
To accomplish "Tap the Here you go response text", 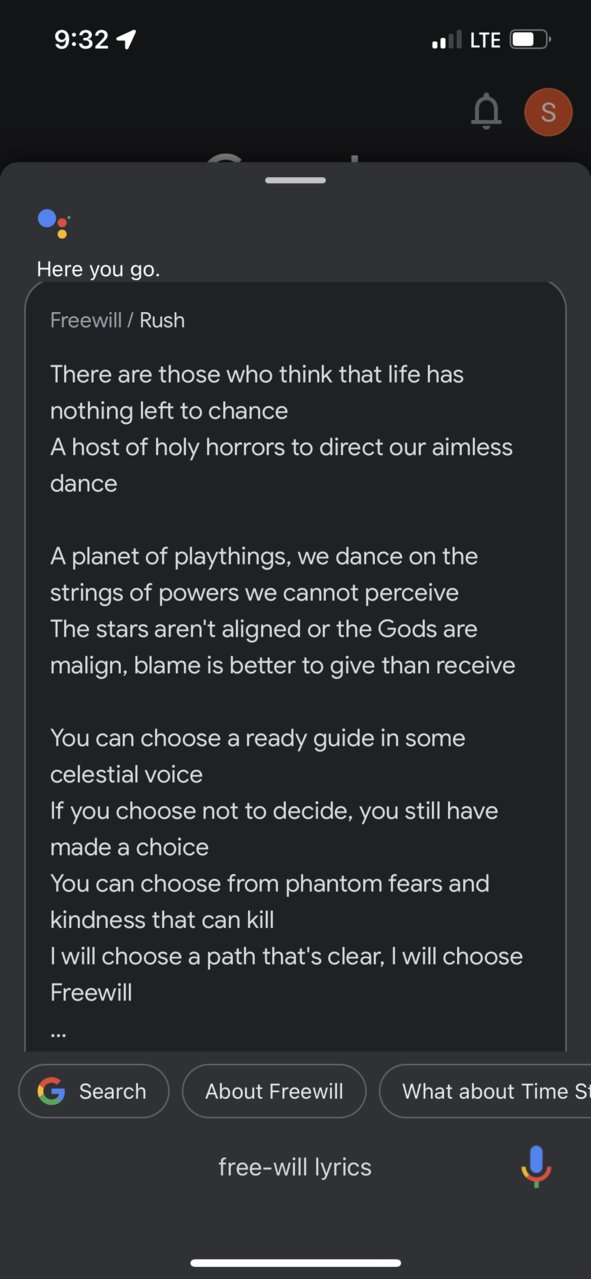I will [x=98, y=269].
